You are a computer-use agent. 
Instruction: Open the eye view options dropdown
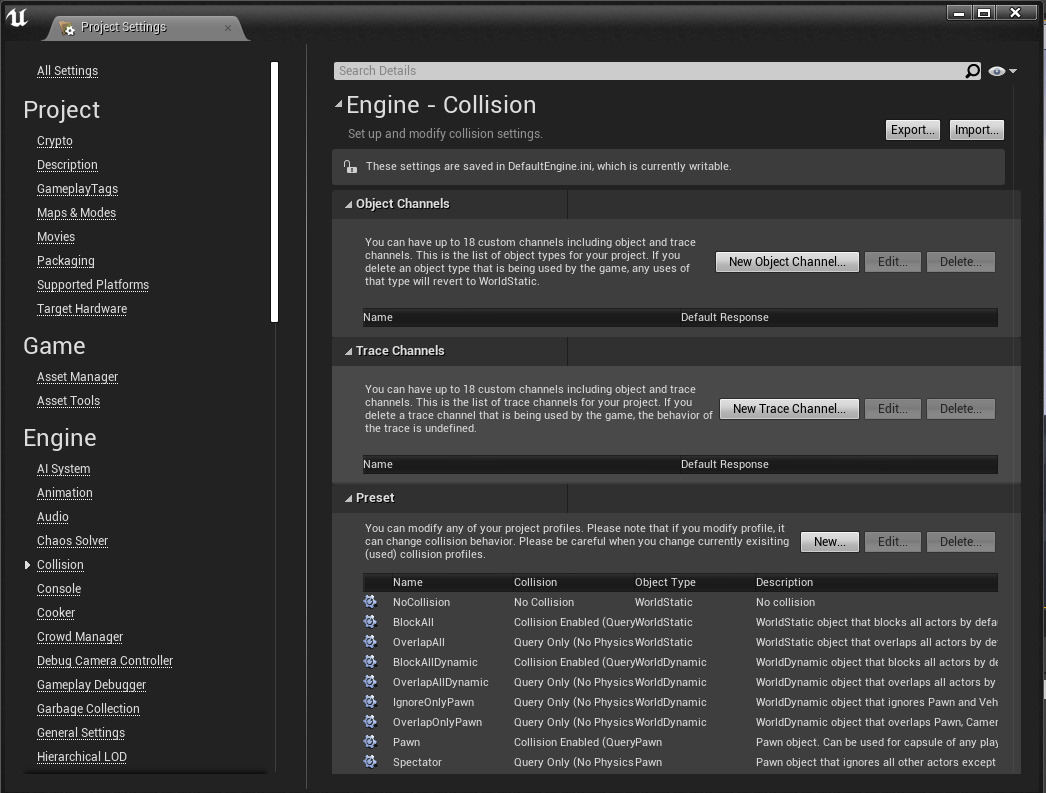[x=1002, y=71]
